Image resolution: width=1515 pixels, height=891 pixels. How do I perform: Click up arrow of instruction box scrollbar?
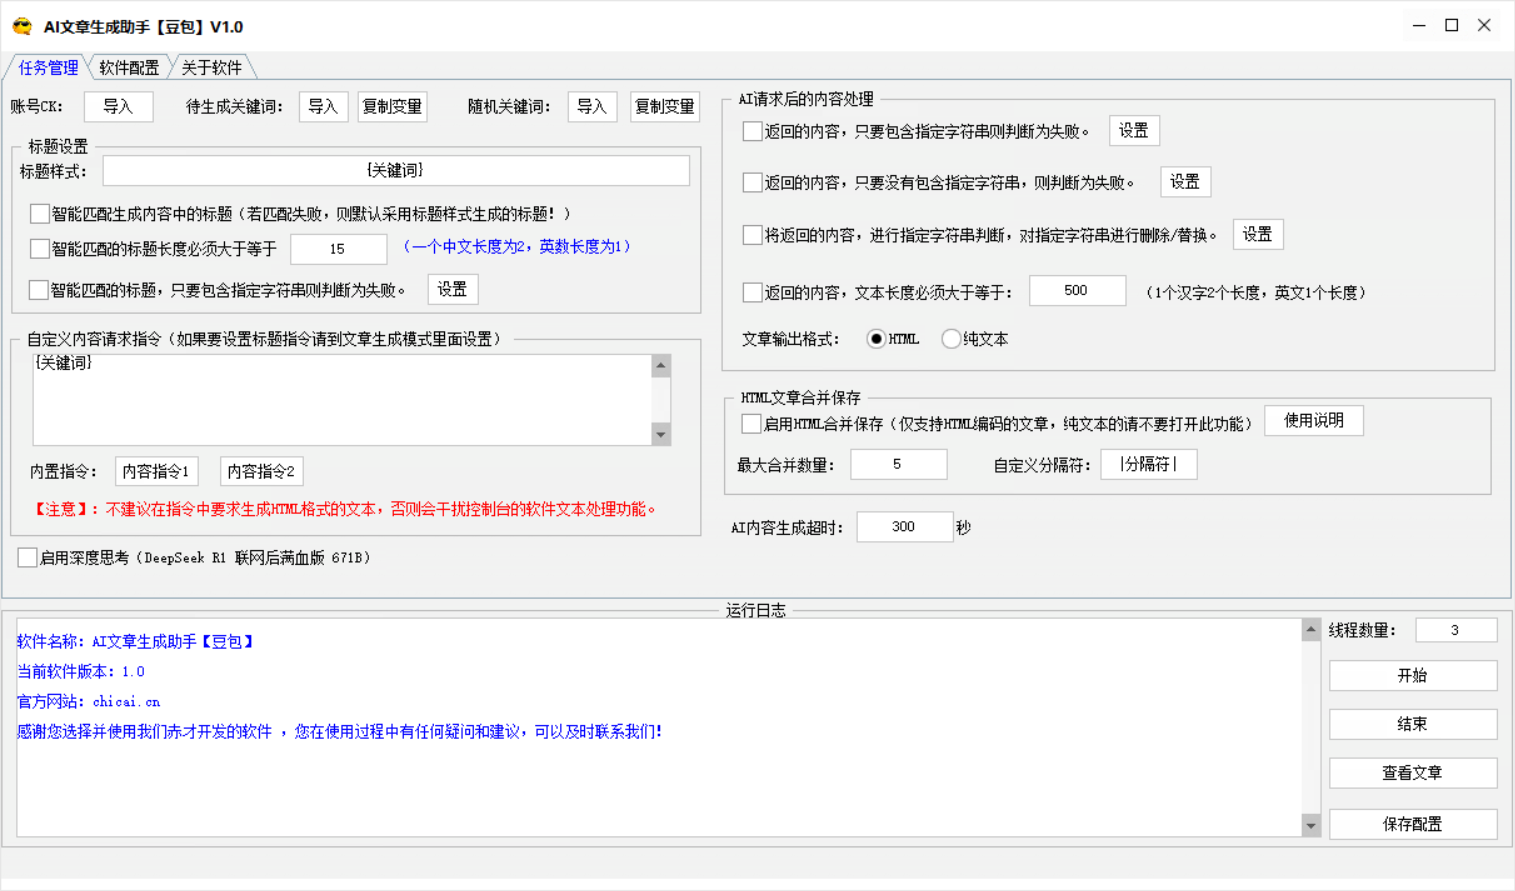661,366
